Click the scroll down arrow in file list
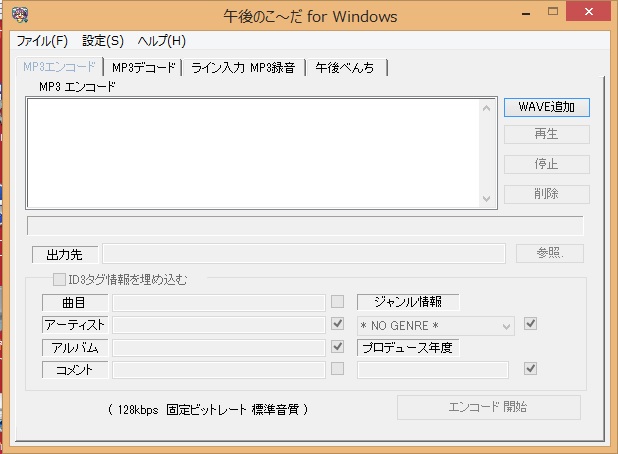This screenshot has width=618, height=454. tap(487, 198)
